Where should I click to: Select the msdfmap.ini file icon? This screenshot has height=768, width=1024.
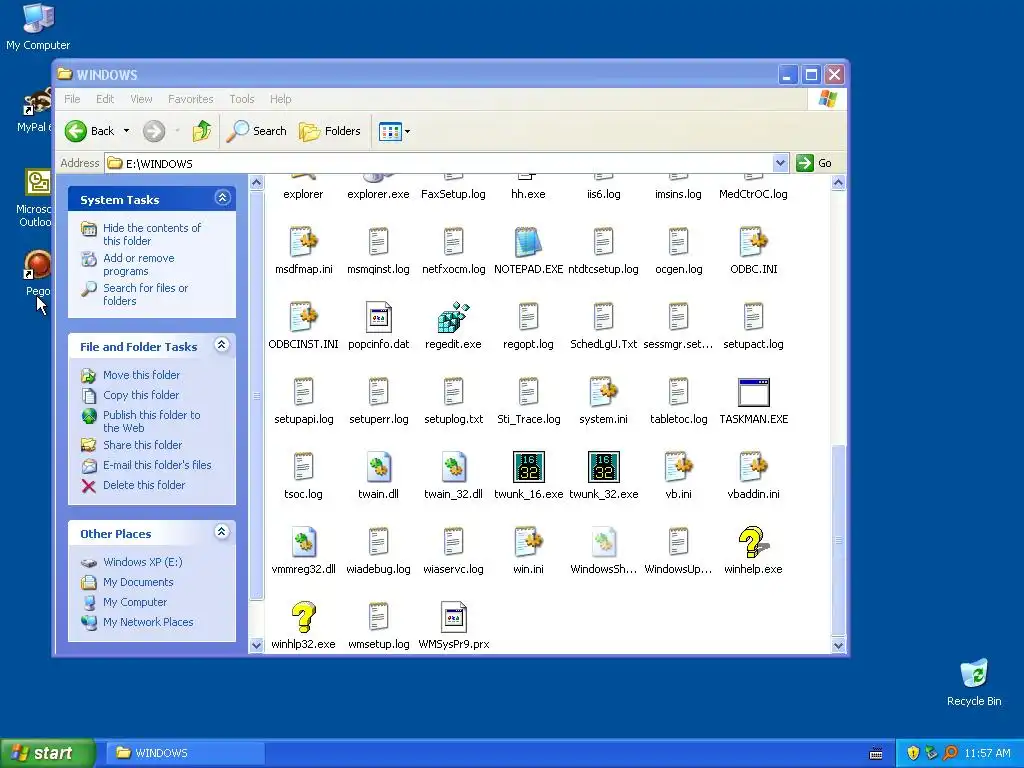point(304,242)
